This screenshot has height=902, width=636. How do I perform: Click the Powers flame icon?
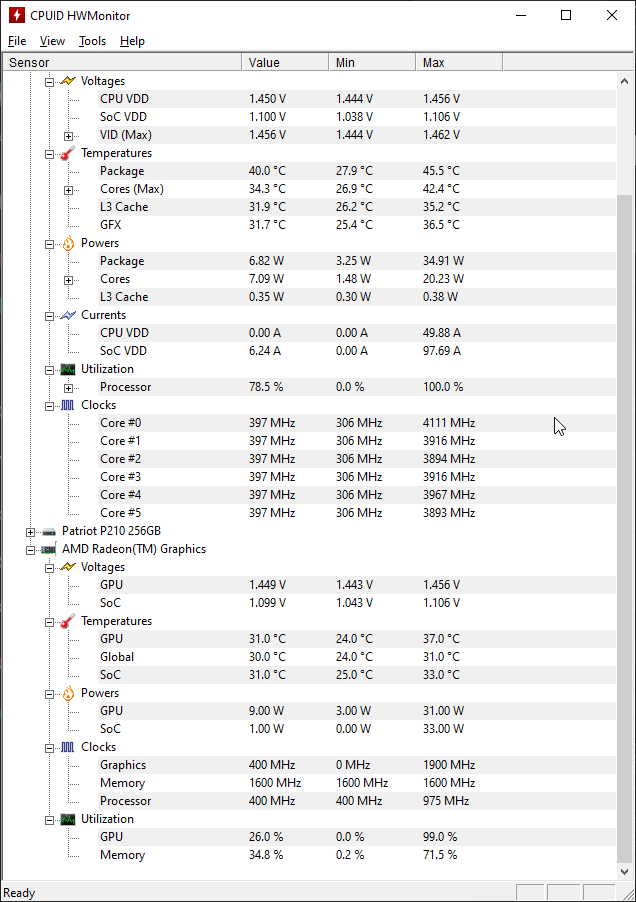pos(66,243)
